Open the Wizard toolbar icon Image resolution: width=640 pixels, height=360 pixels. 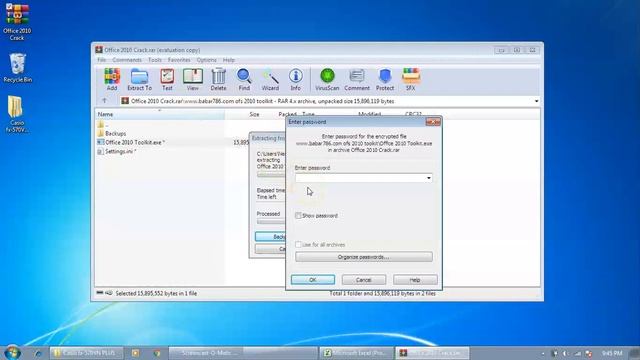(270, 80)
